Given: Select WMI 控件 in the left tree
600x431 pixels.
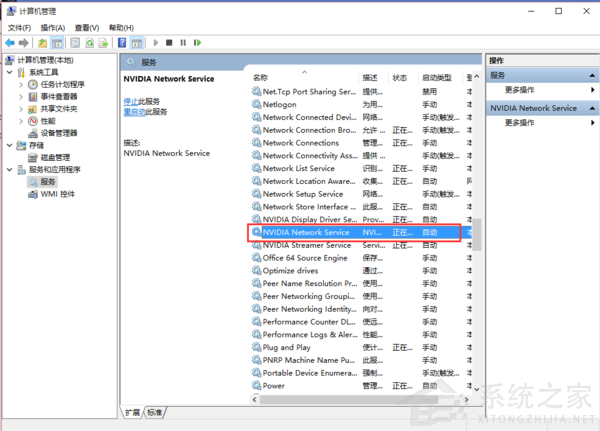Looking at the screenshot, I should click(56, 193).
